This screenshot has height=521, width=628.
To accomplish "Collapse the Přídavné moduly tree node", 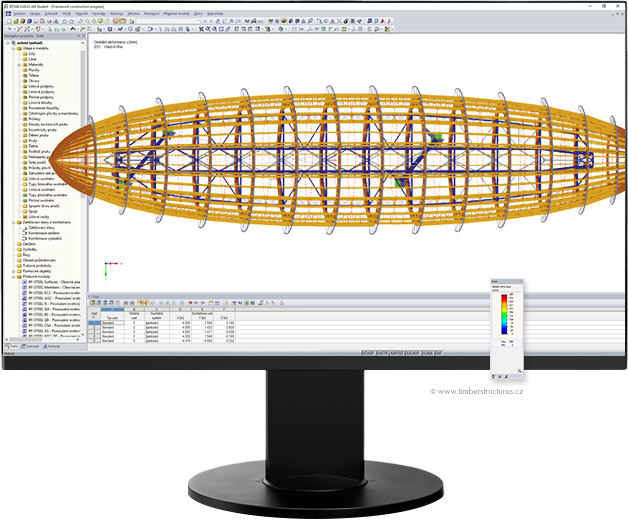I will pyautogui.click(x=12, y=277).
